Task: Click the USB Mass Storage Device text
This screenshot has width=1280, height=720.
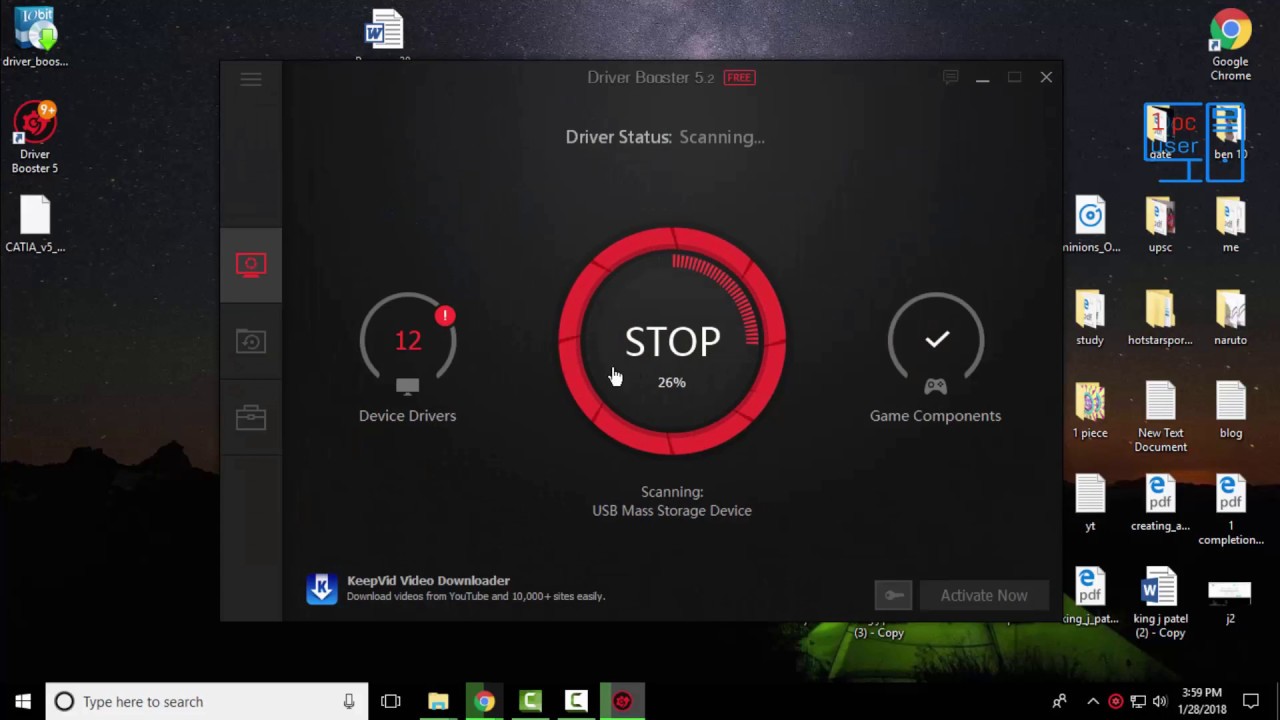Action: point(672,511)
